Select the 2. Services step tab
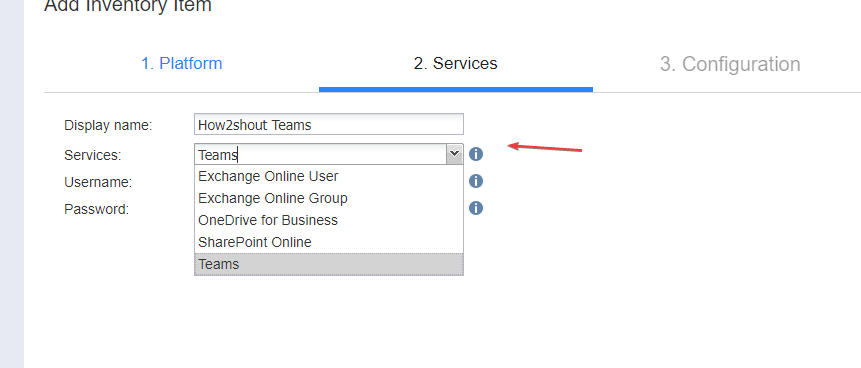This screenshot has height=368, width=861. 456,64
